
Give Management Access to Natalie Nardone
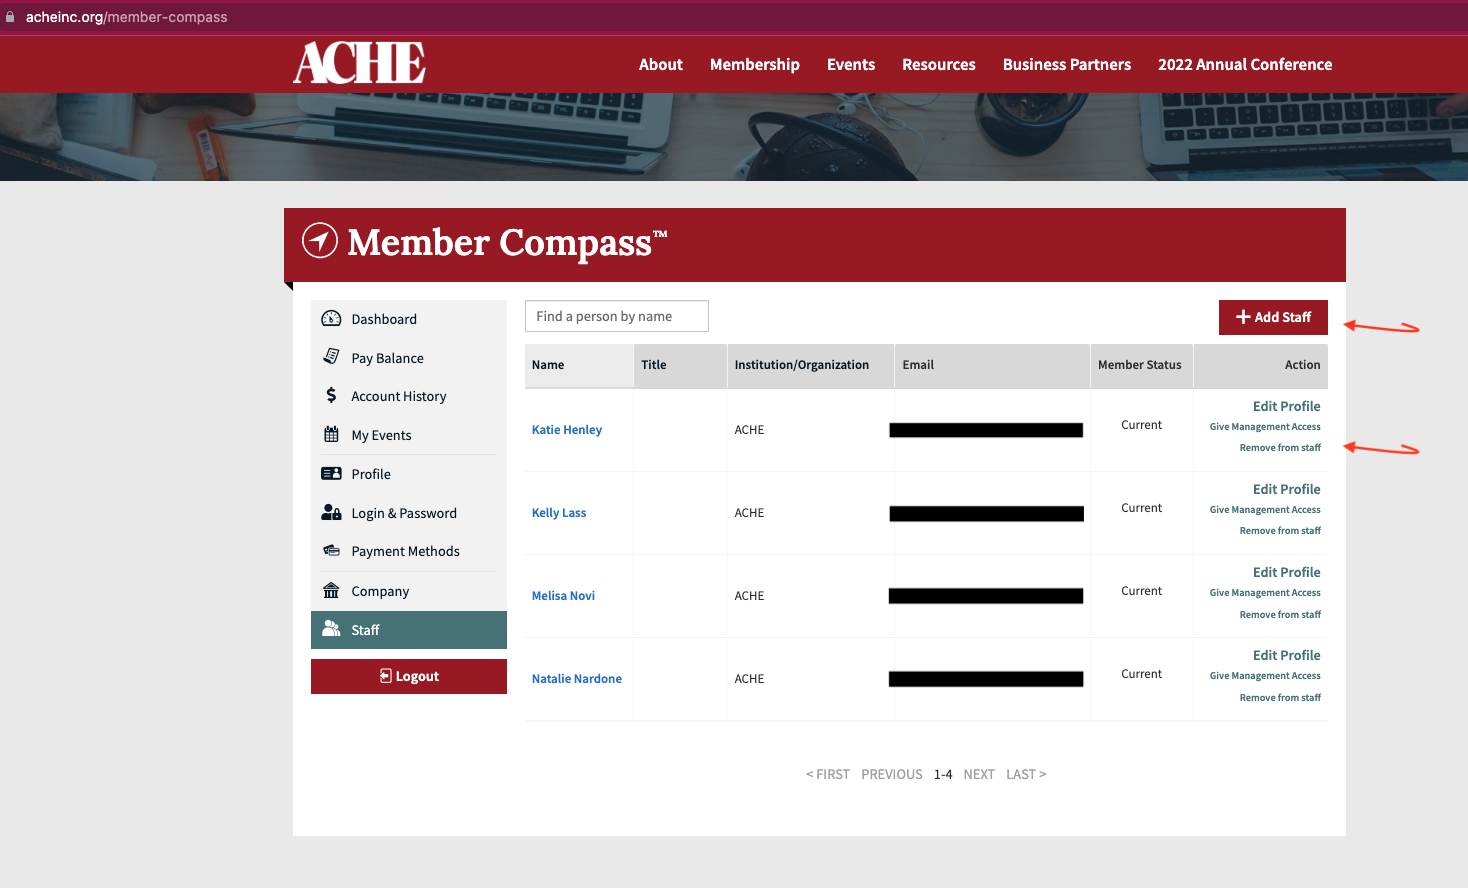point(1265,676)
